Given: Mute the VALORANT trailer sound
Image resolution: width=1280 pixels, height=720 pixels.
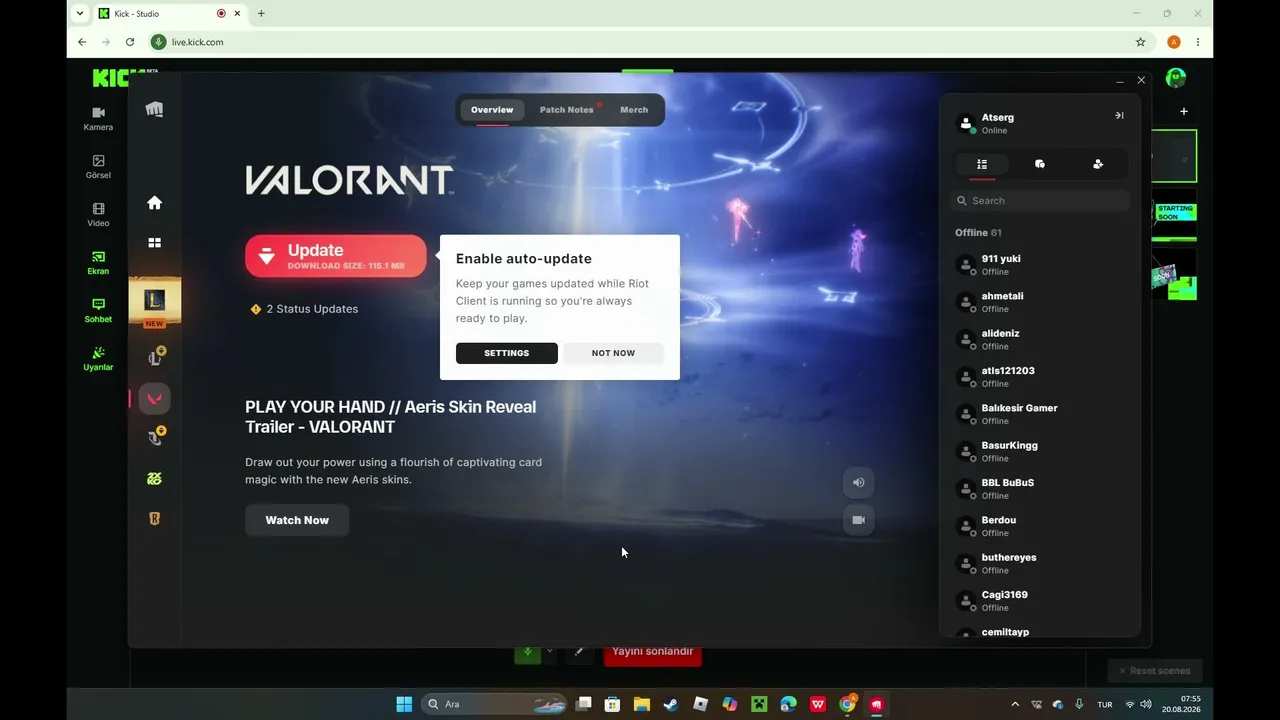Looking at the screenshot, I should [858, 482].
